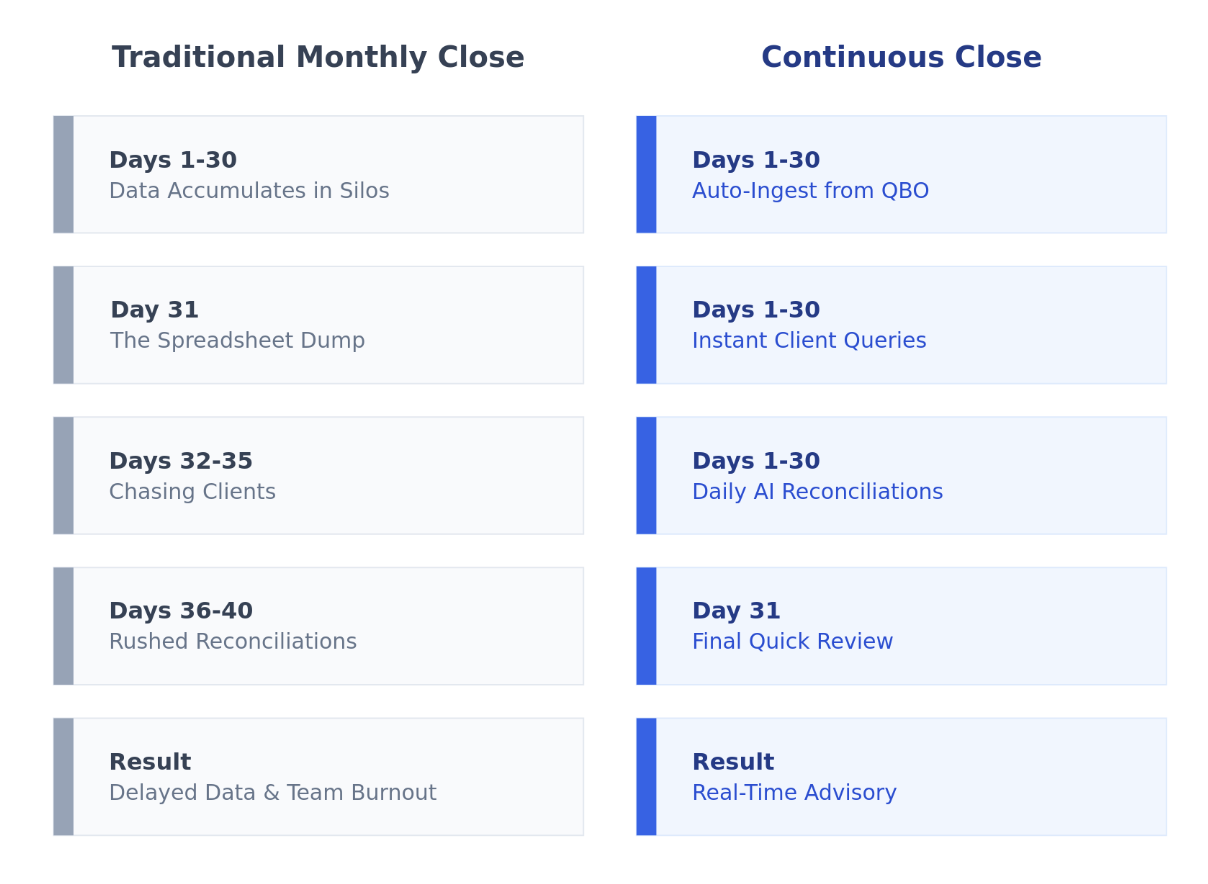Click blue accent bar beside Real-Time Advisory
This screenshot has height=884, width=1208.
tap(646, 777)
